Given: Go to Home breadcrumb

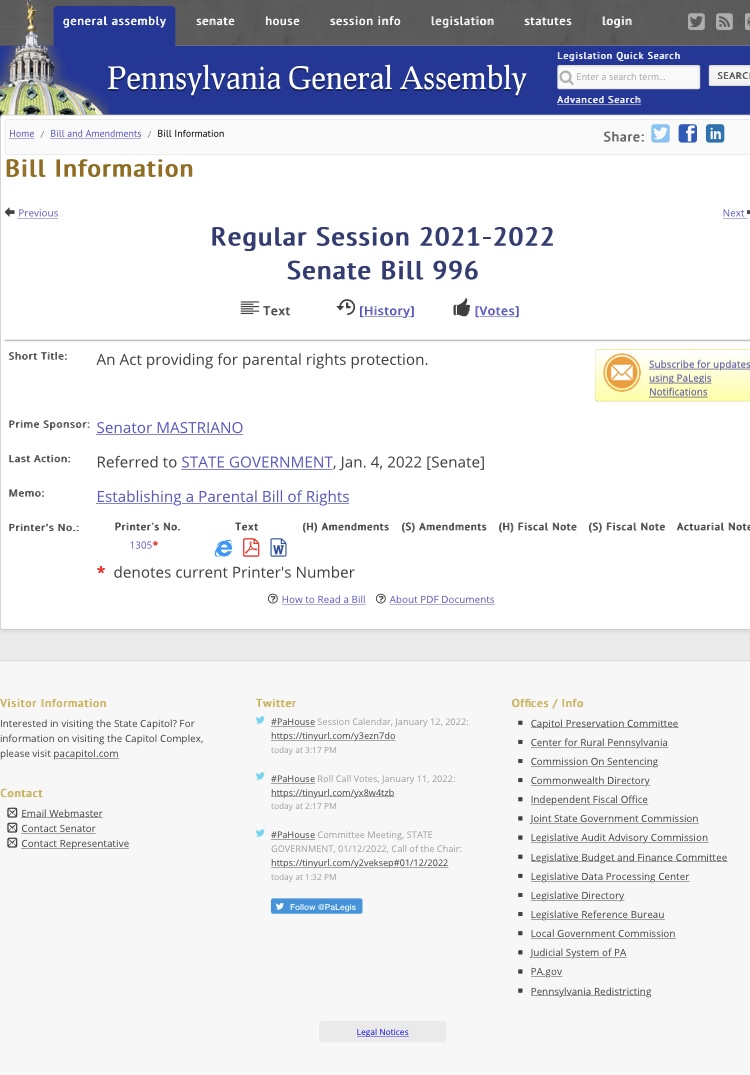Looking at the screenshot, I should tap(21, 134).
